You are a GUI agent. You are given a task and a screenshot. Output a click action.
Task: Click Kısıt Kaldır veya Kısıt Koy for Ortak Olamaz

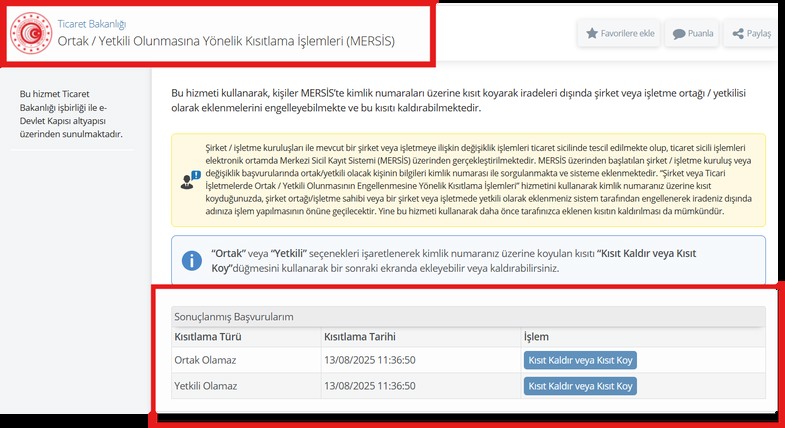coord(580,360)
